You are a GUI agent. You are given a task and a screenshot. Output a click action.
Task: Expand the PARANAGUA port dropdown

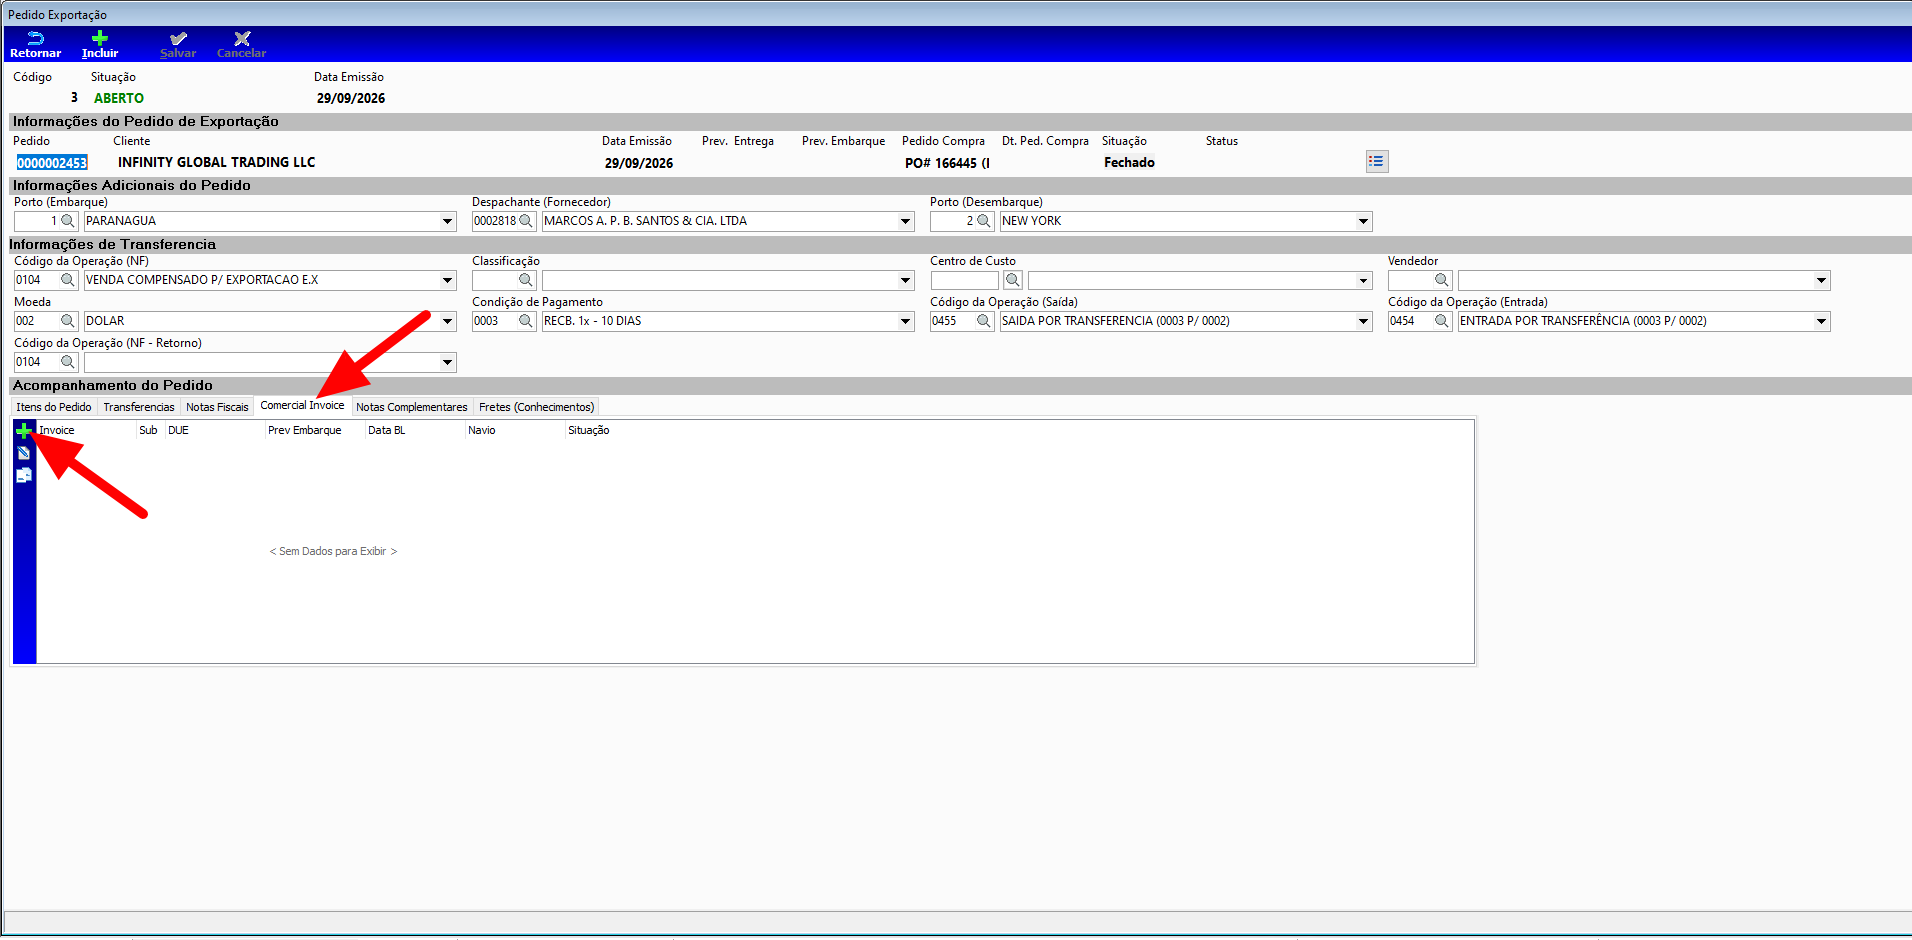[x=447, y=221]
